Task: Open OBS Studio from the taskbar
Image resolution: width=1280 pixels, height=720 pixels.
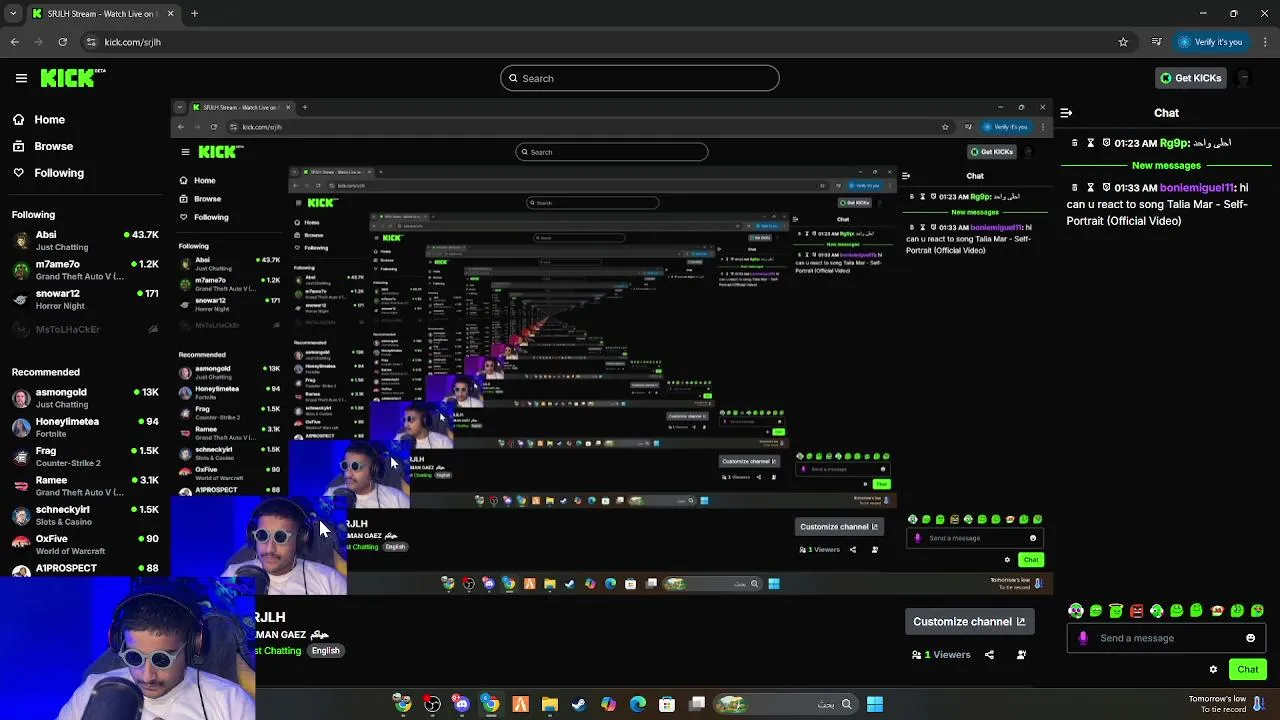Action: pyautogui.click(x=432, y=704)
